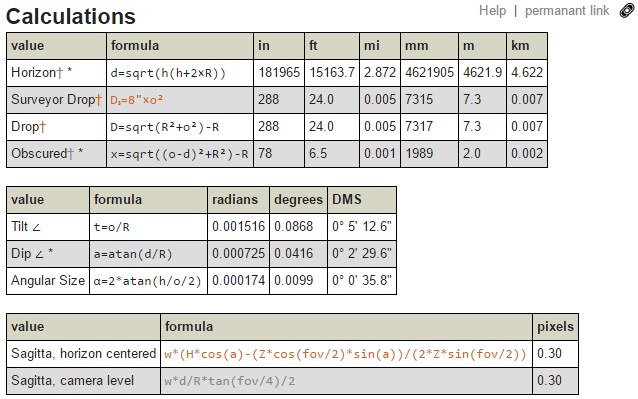This screenshot has height=399, width=638.
Task: Select the Tilt formula t=o/R
Action: click(111, 227)
